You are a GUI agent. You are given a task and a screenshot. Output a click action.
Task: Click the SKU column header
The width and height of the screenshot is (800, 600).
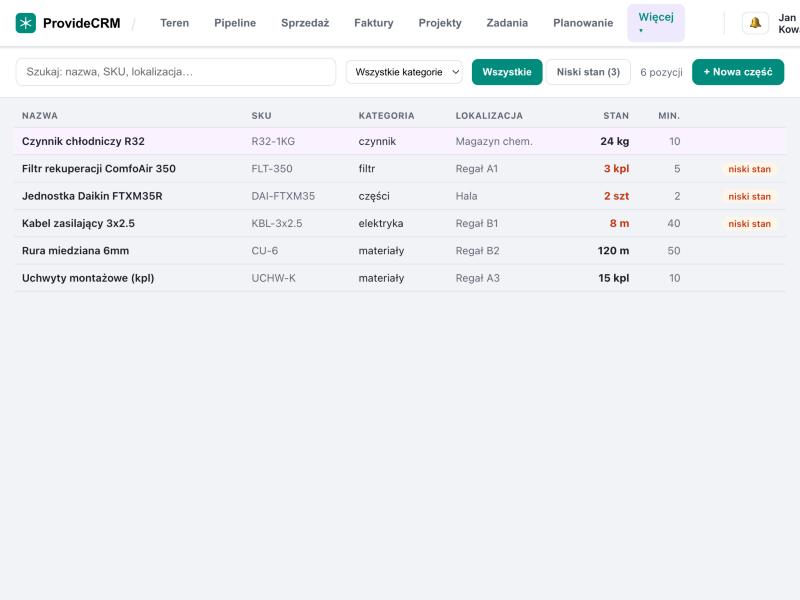[x=261, y=116]
